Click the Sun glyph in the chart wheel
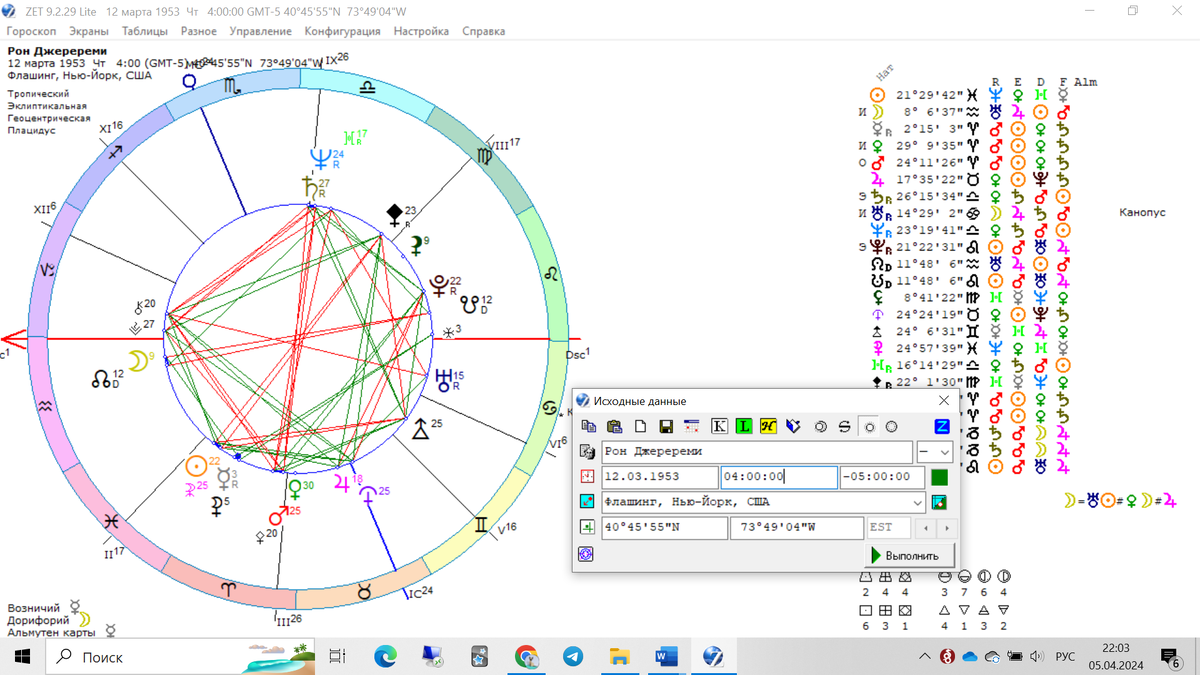The width and height of the screenshot is (1200, 675). (196, 466)
